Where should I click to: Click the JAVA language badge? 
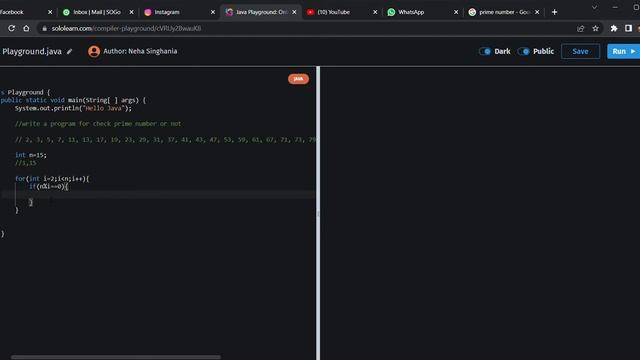coord(298,79)
